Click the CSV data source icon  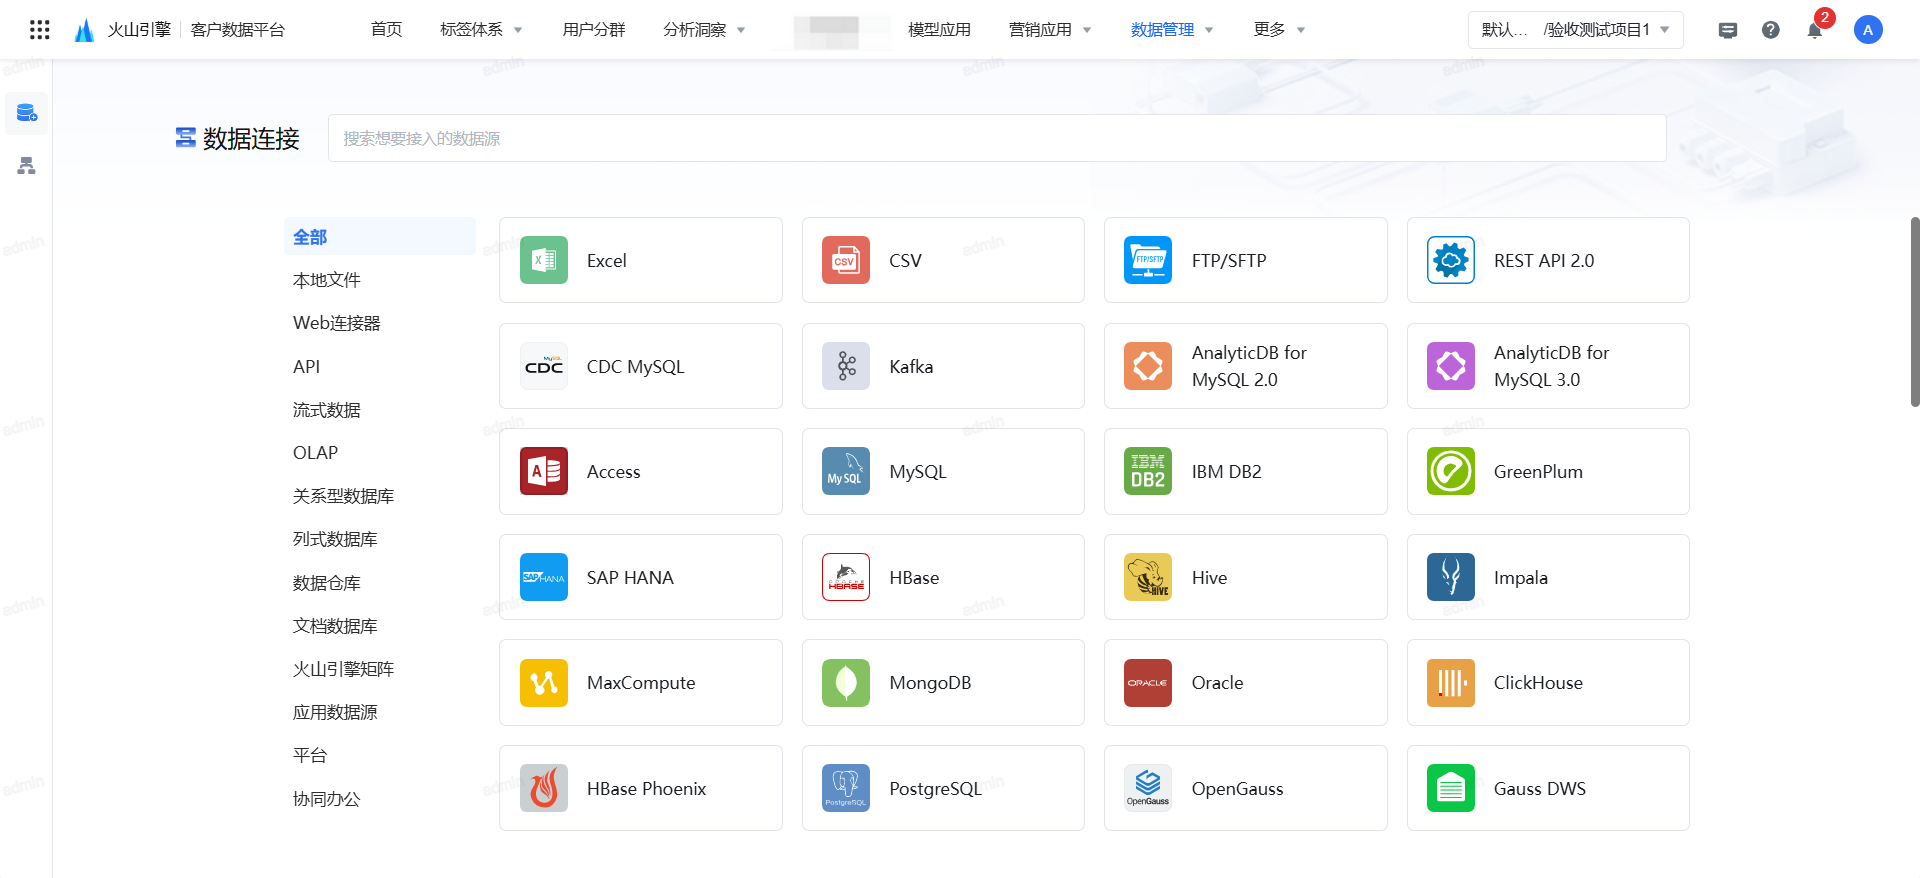click(x=846, y=260)
